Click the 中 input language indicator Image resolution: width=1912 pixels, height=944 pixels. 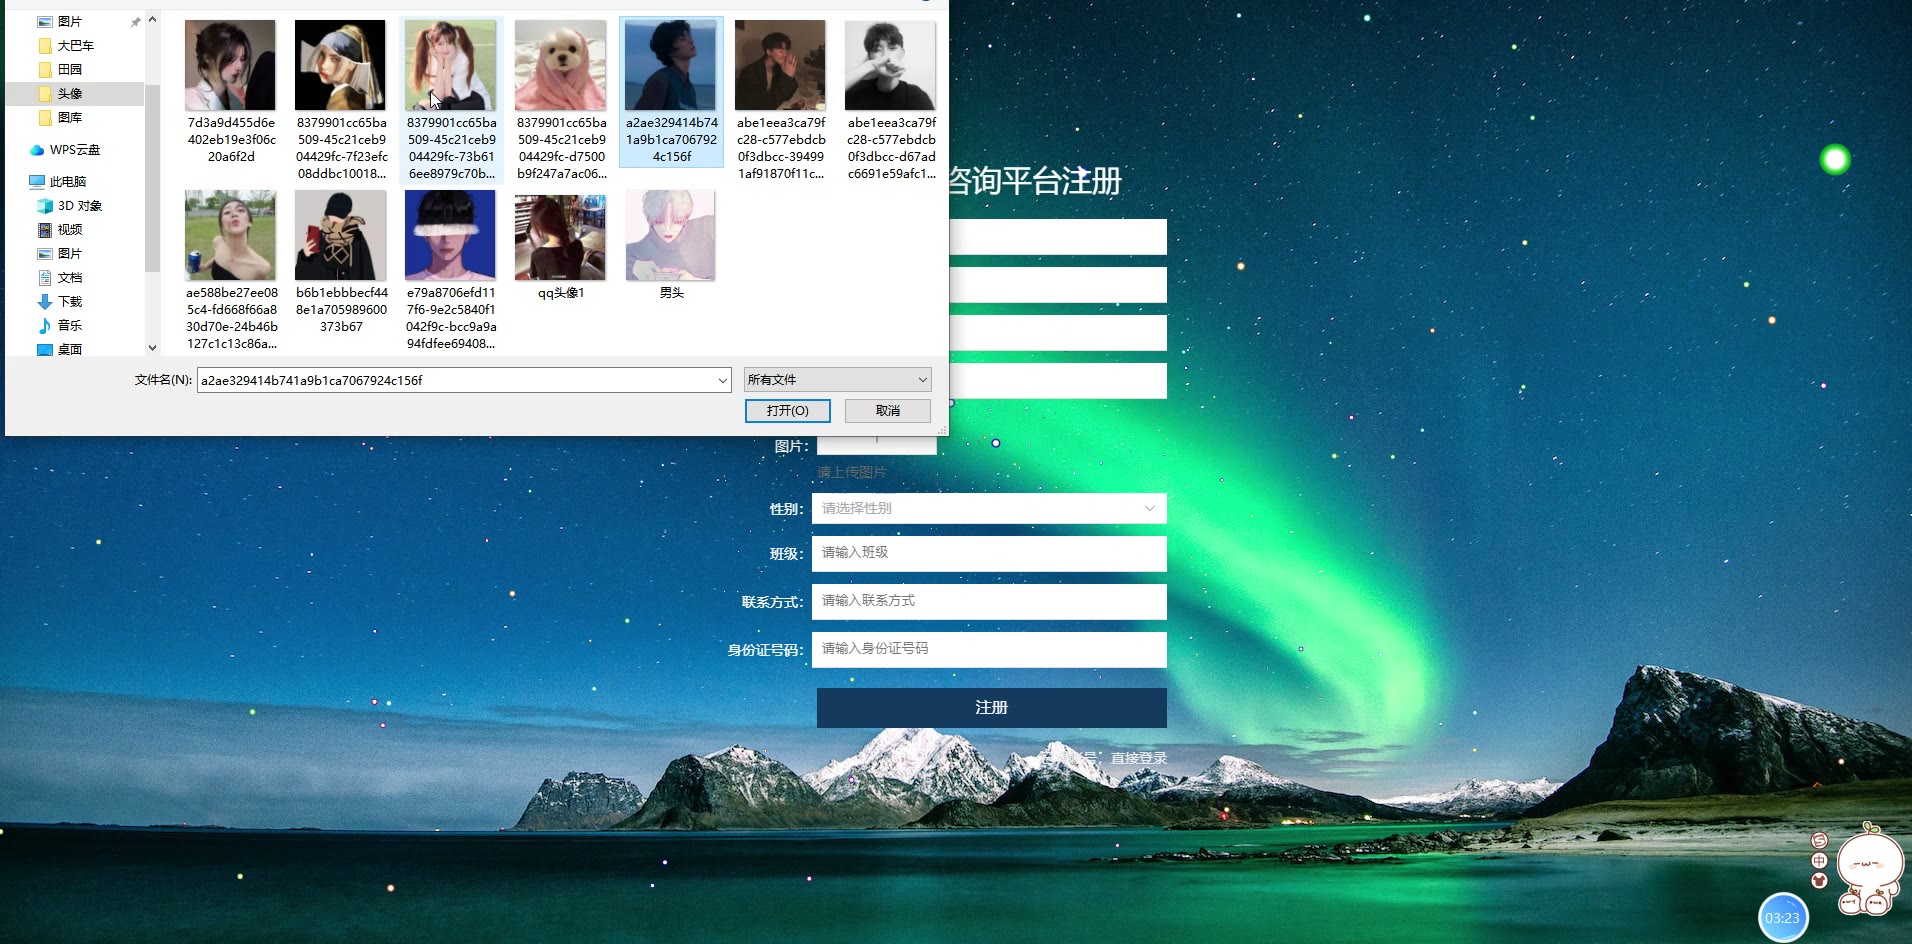pyautogui.click(x=1819, y=861)
